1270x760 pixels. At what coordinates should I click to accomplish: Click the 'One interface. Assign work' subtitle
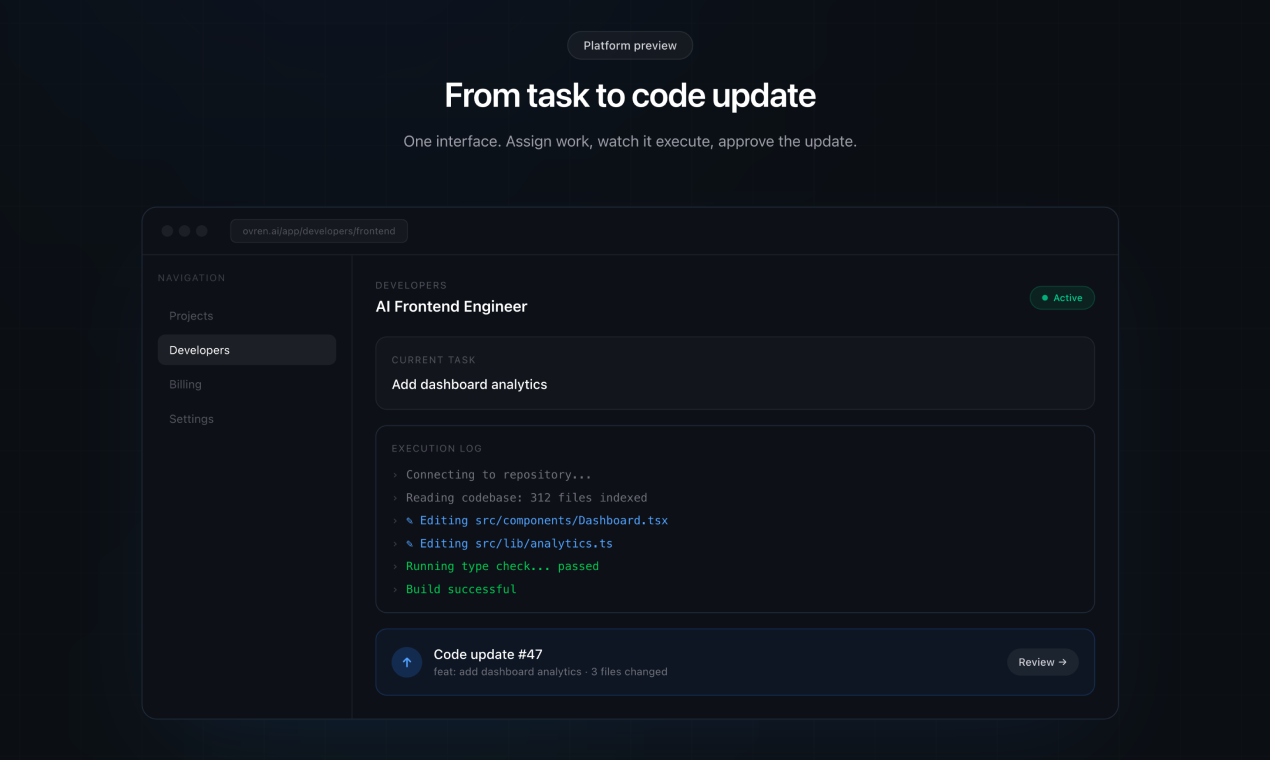630,142
